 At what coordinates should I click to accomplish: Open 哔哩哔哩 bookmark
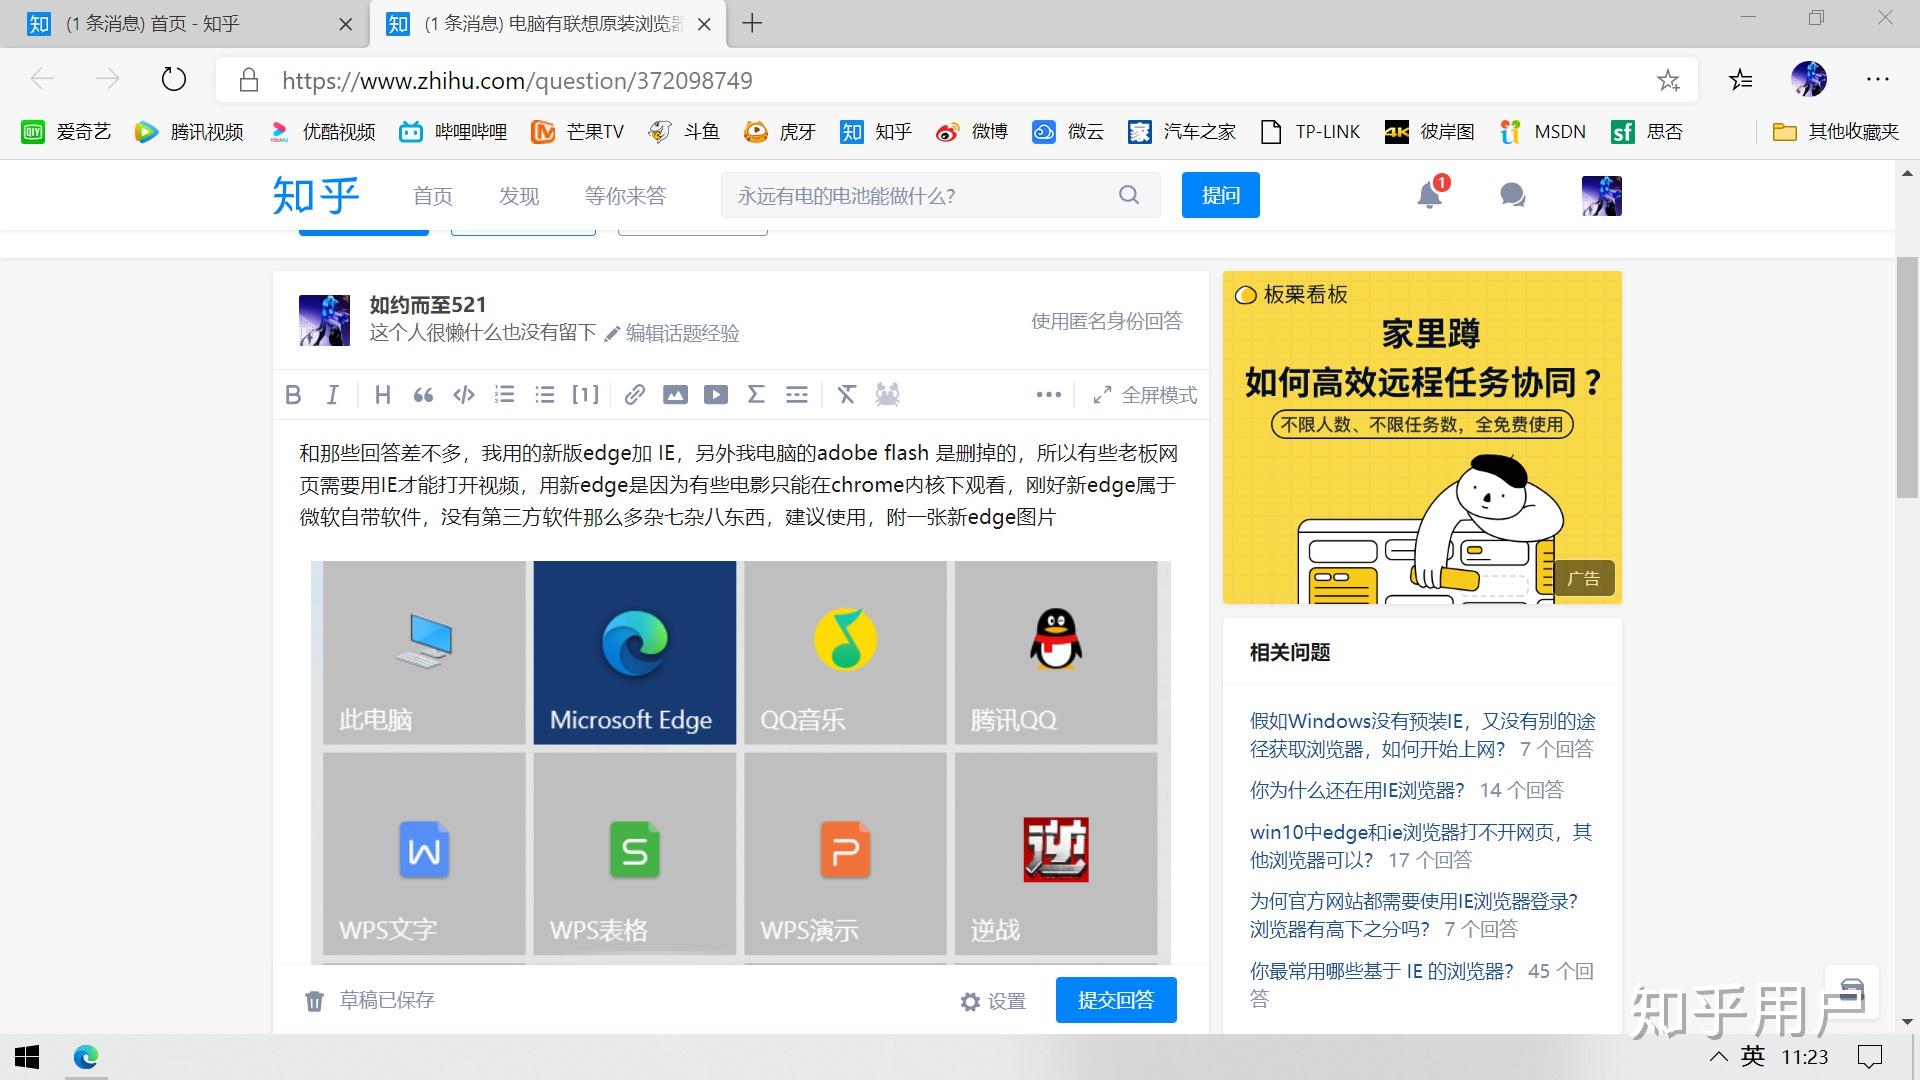[453, 132]
